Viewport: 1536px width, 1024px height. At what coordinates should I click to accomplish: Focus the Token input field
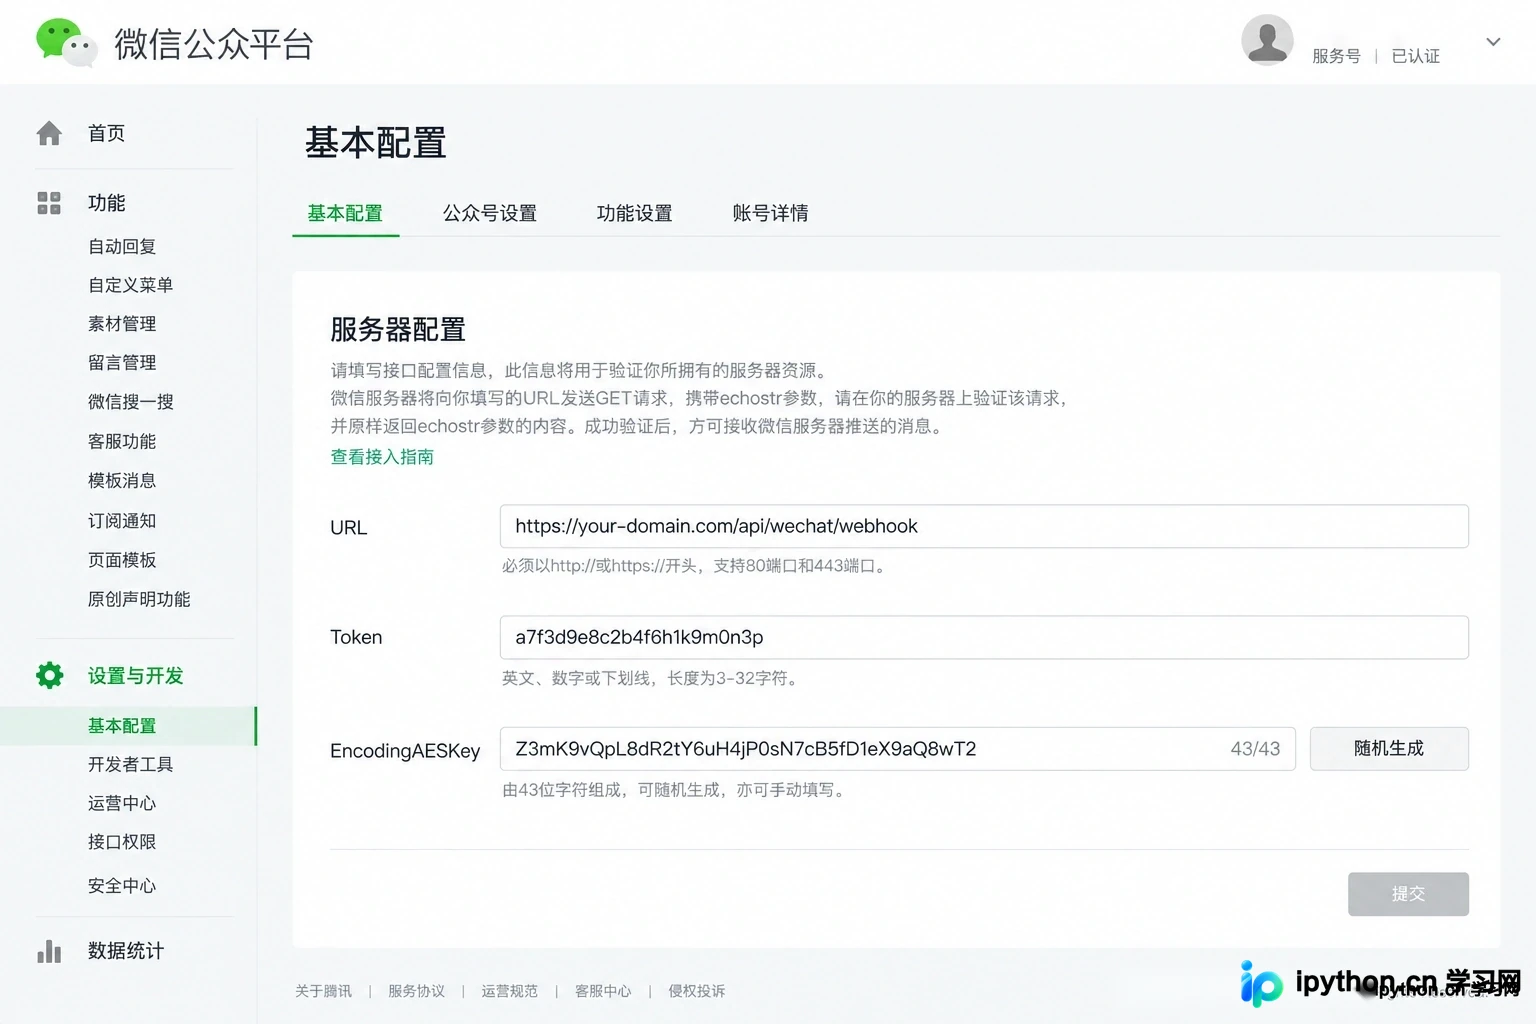coord(984,637)
